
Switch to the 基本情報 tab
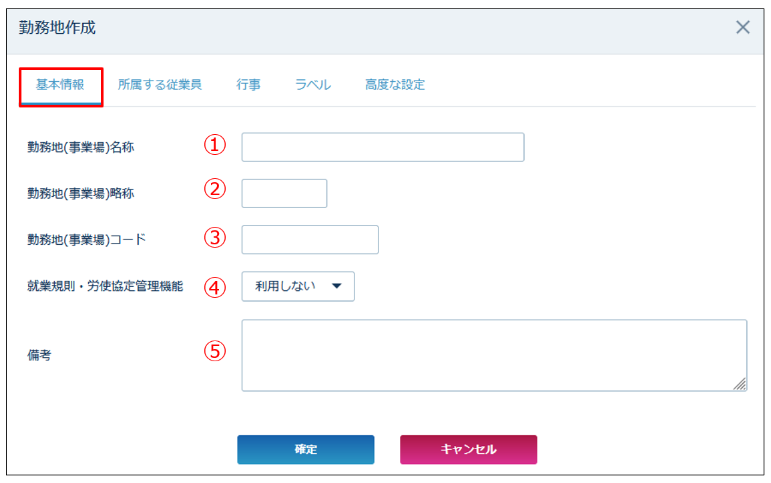click(60, 85)
